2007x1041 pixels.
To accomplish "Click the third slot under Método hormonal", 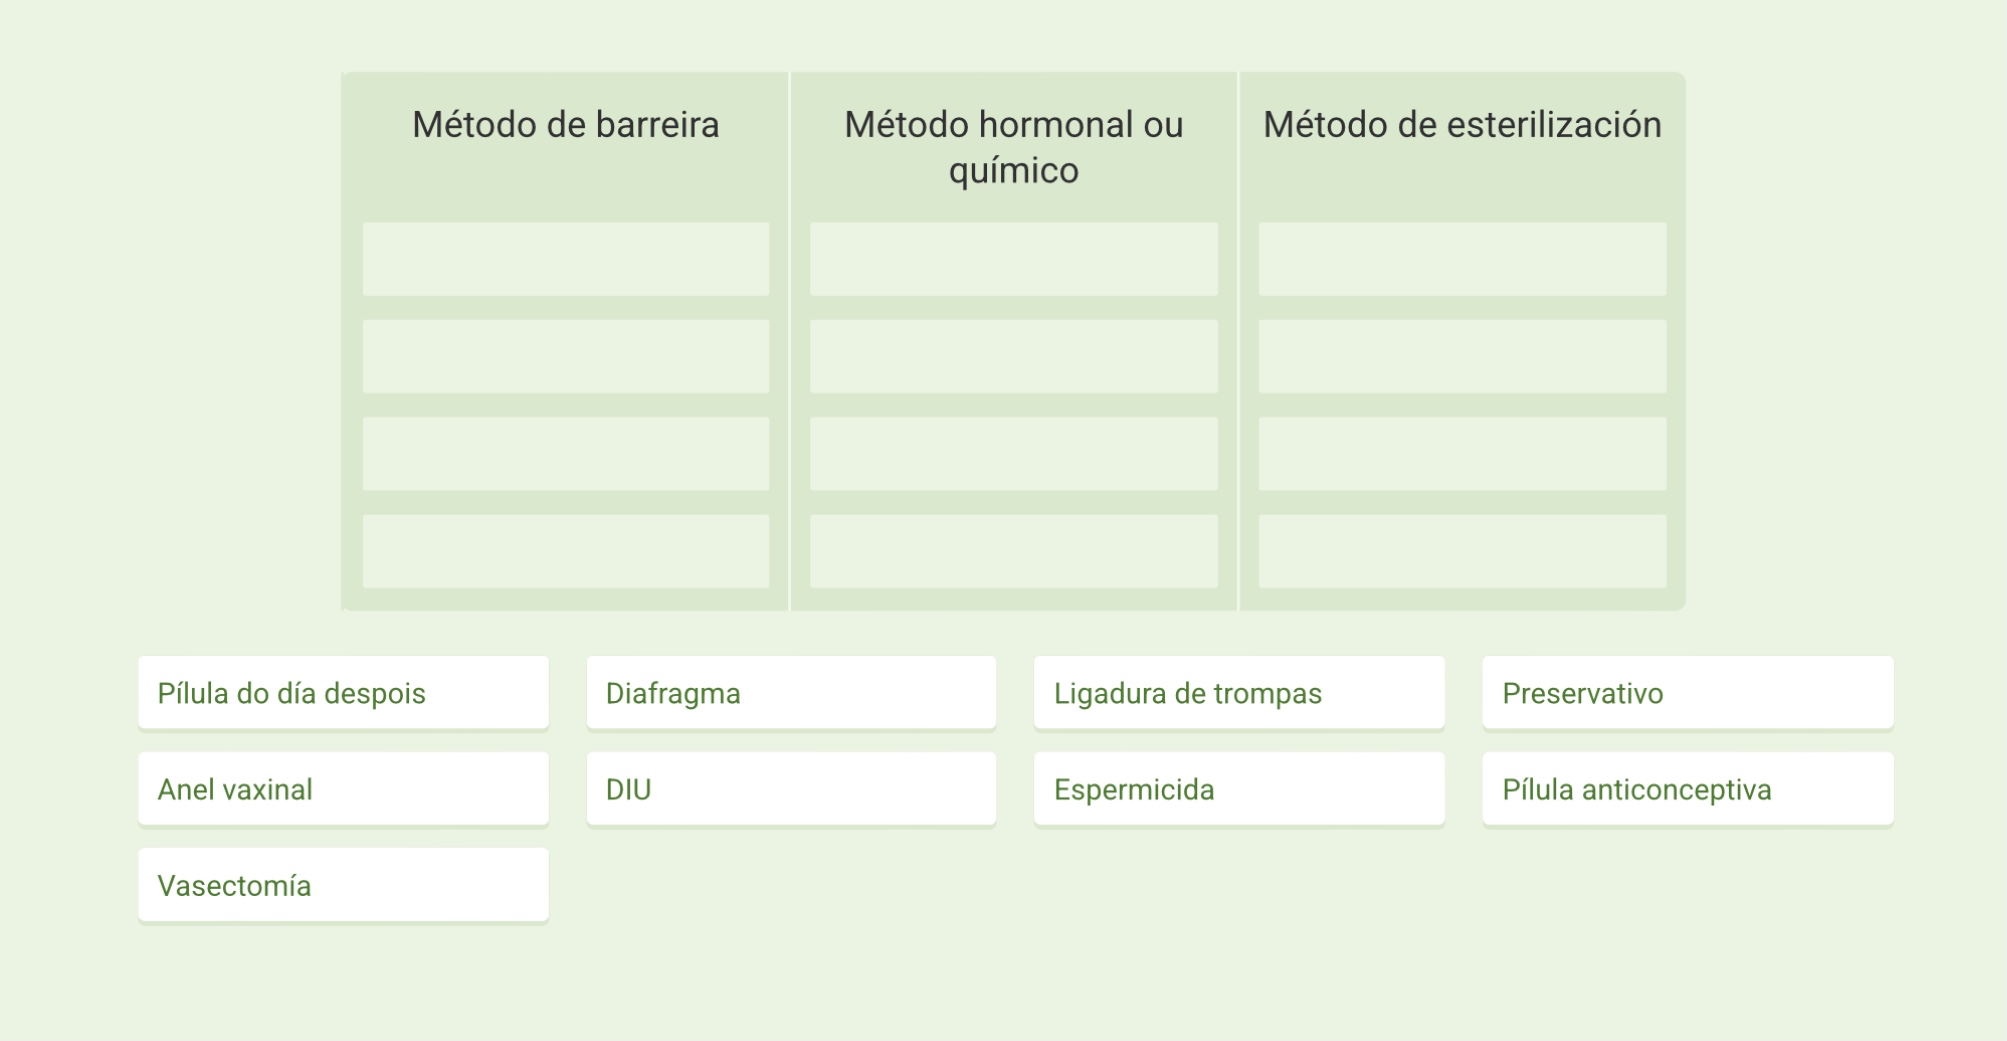I will [x=1013, y=453].
